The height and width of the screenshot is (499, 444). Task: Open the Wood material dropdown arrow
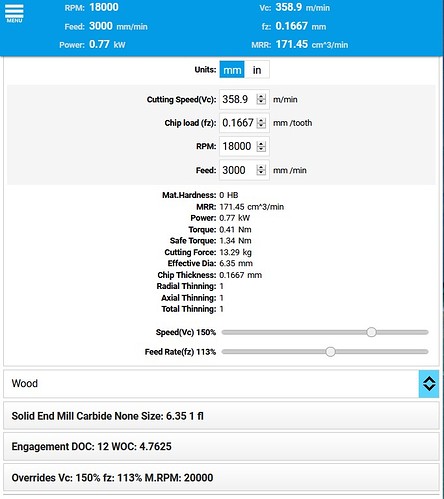pos(429,384)
